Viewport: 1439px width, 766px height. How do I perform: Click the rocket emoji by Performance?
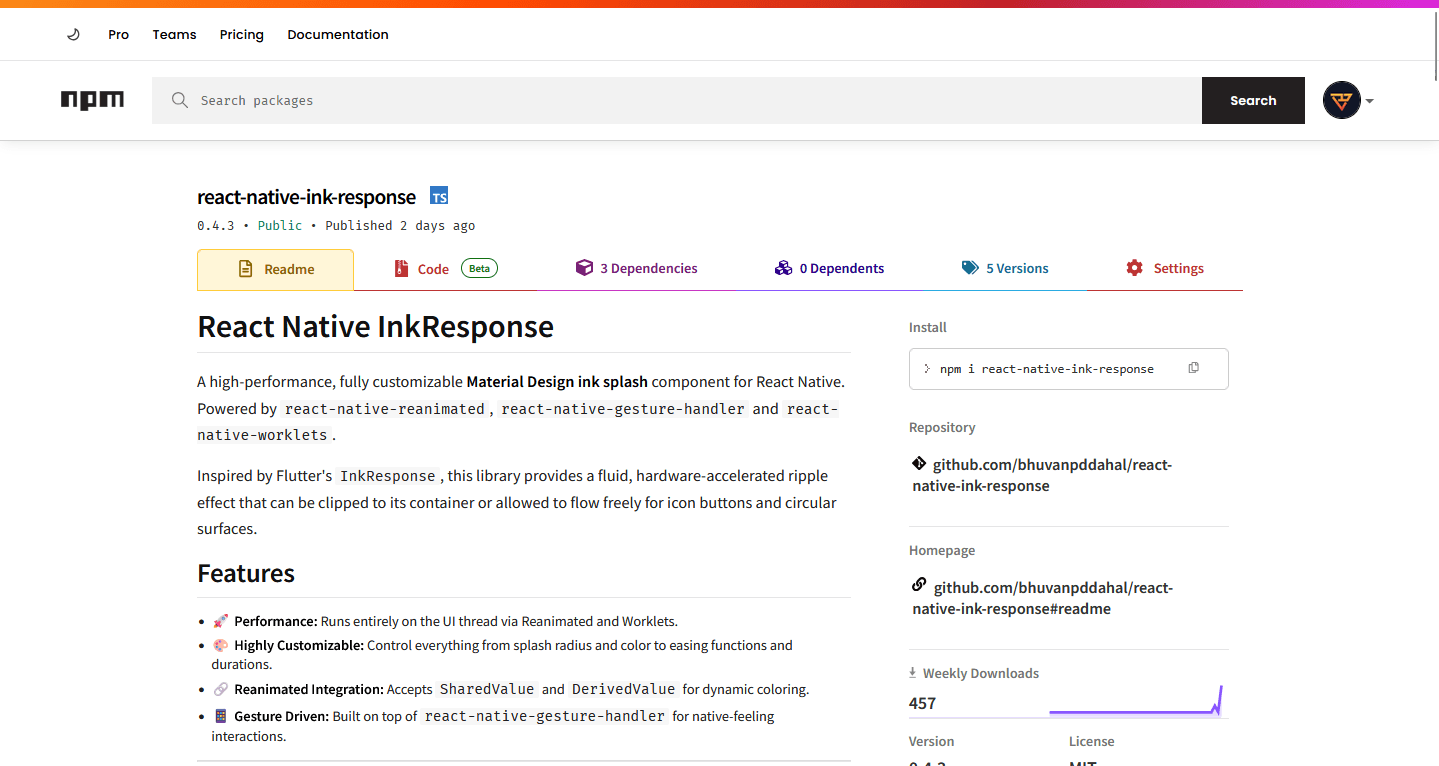click(221, 621)
